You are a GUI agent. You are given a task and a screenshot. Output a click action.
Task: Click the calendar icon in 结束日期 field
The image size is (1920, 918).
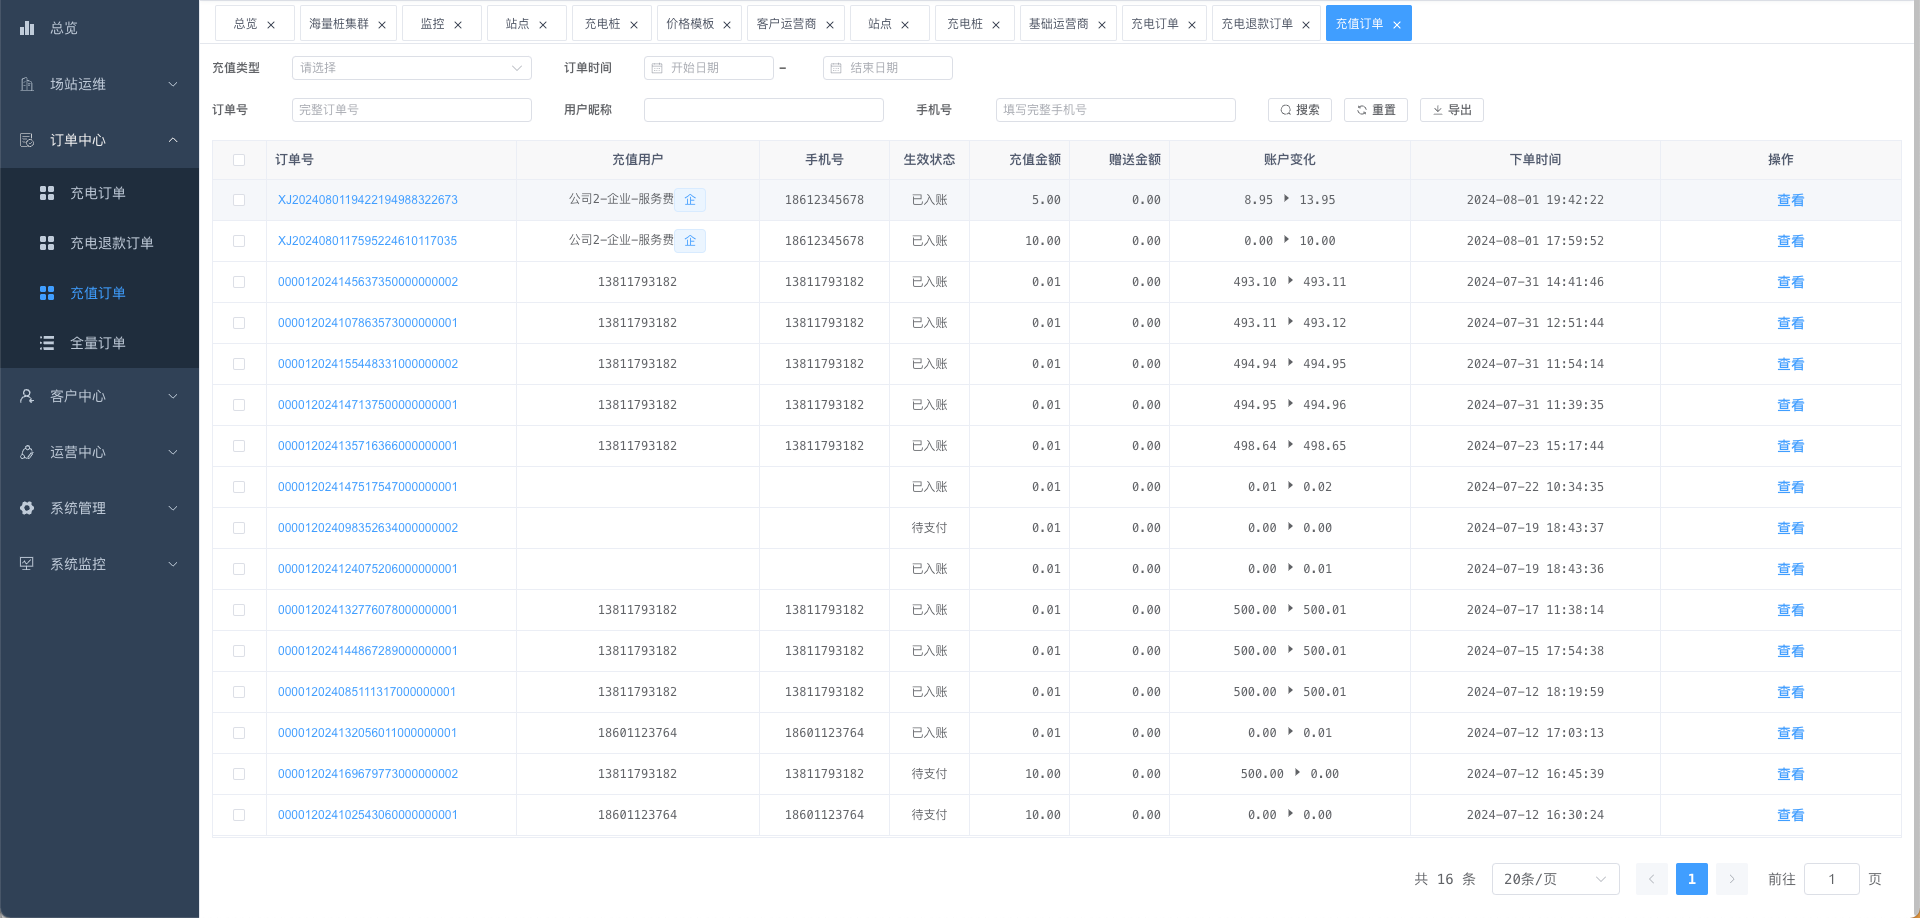[x=836, y=68]
